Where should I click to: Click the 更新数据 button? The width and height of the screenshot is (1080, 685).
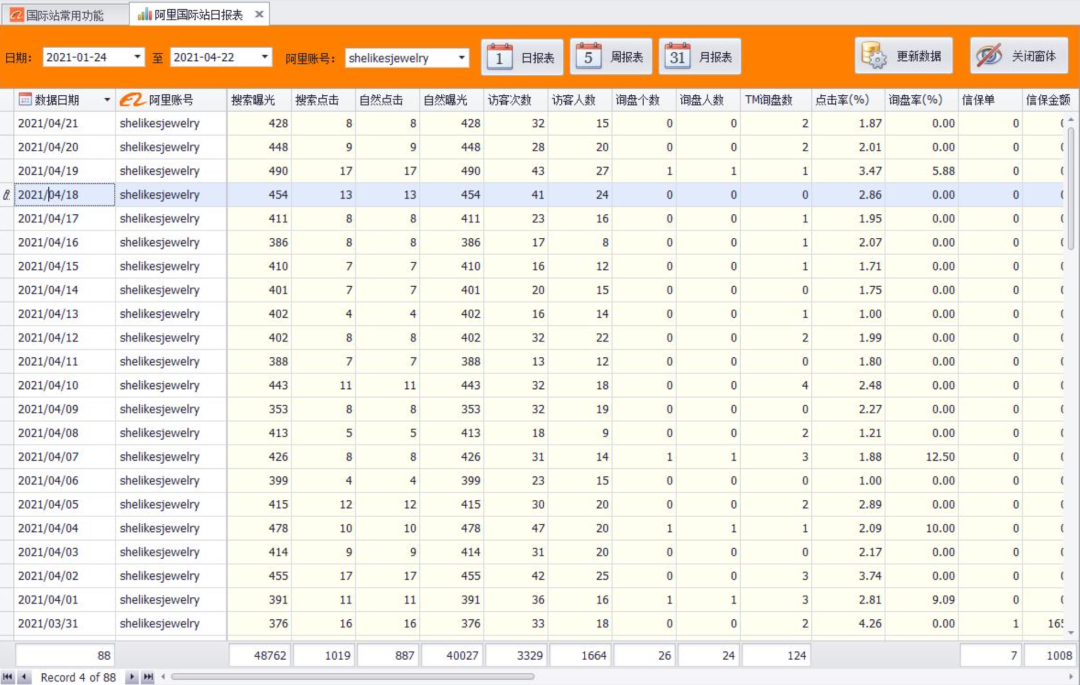pyautogui.click(x=904, y=56)
